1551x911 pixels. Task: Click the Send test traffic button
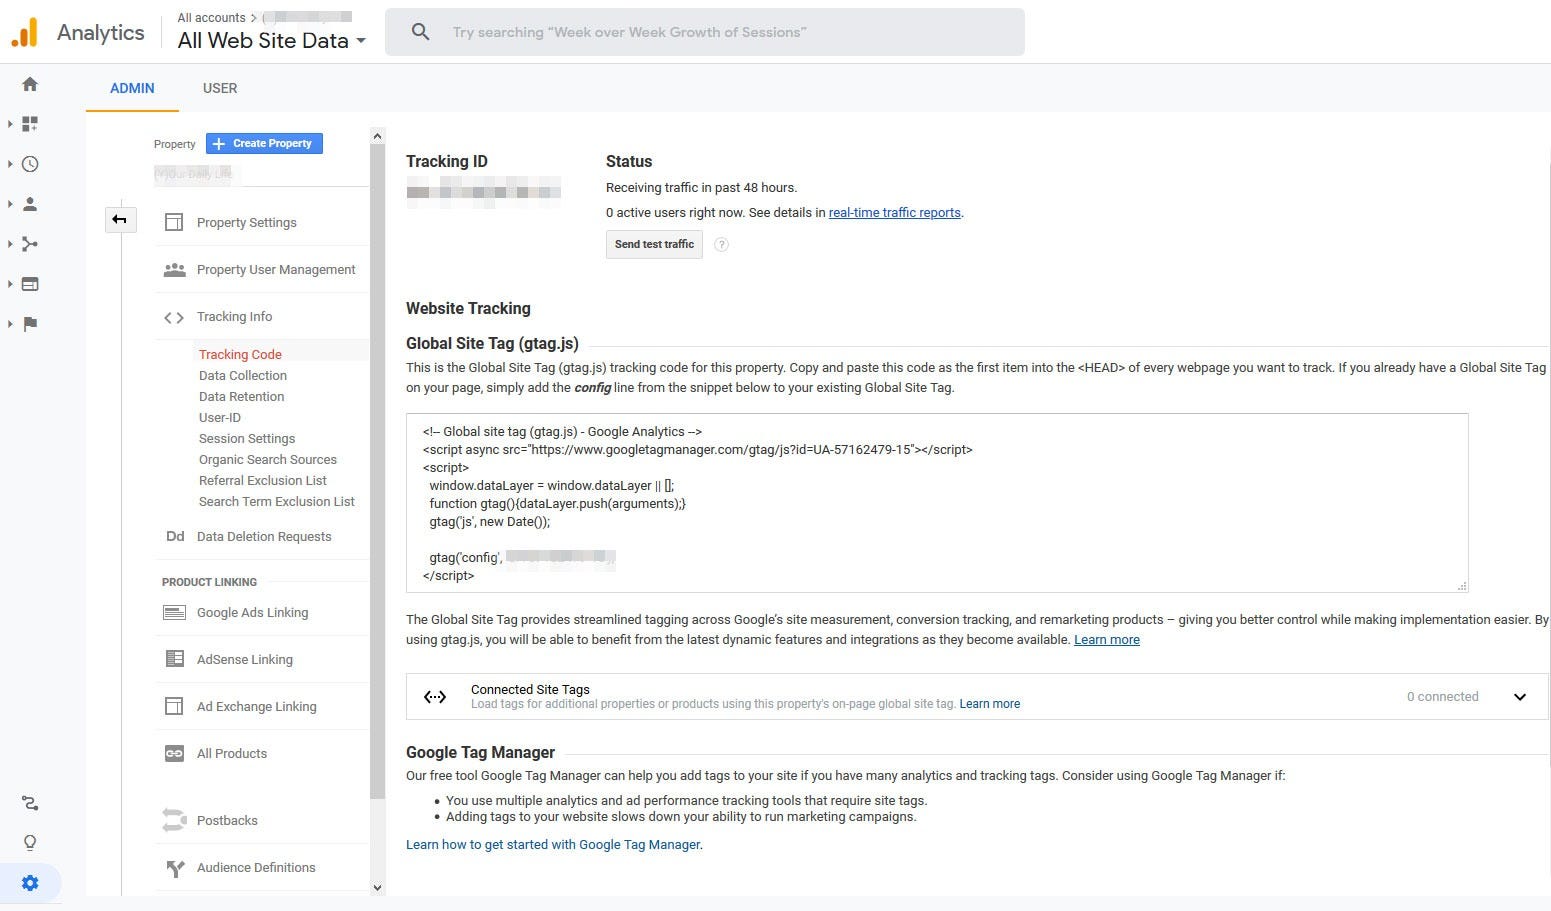654,244
